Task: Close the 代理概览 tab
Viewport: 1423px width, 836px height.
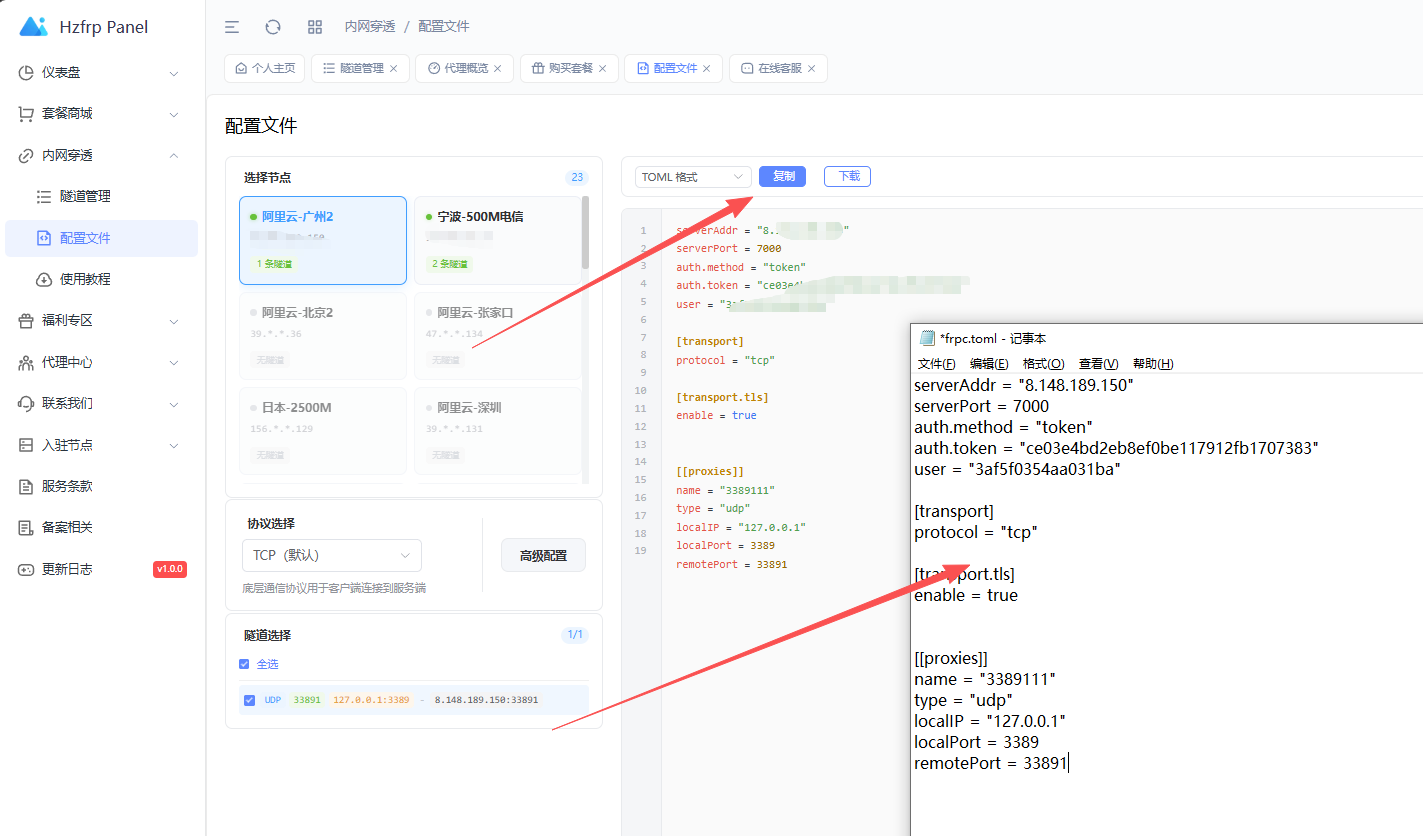Action: coord(498,69)
